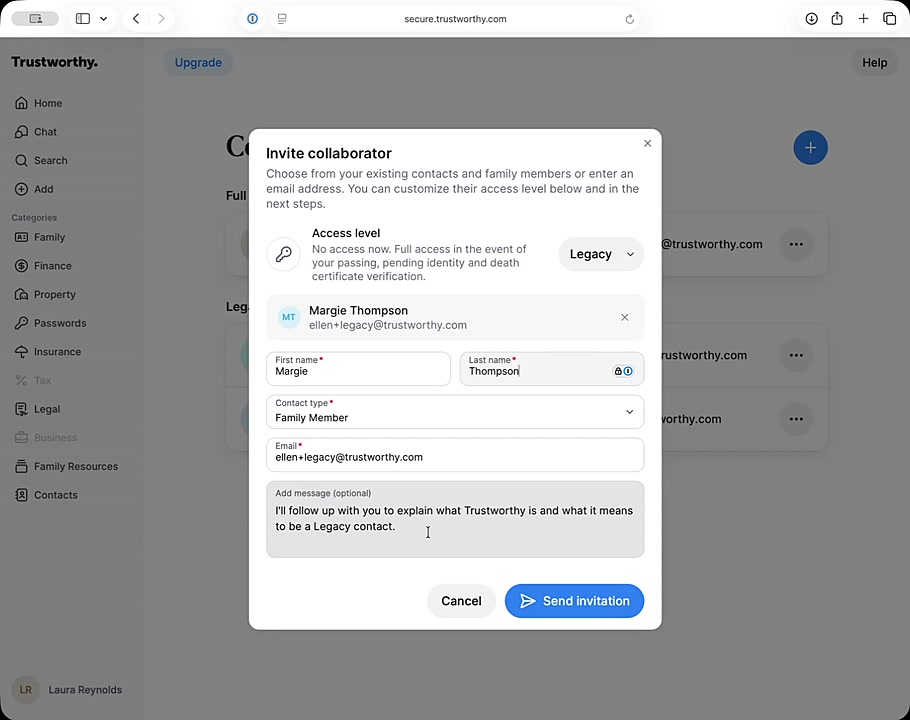Click Cancel in the dialog
Screen dimensions: 910x720
coord(461,601)
